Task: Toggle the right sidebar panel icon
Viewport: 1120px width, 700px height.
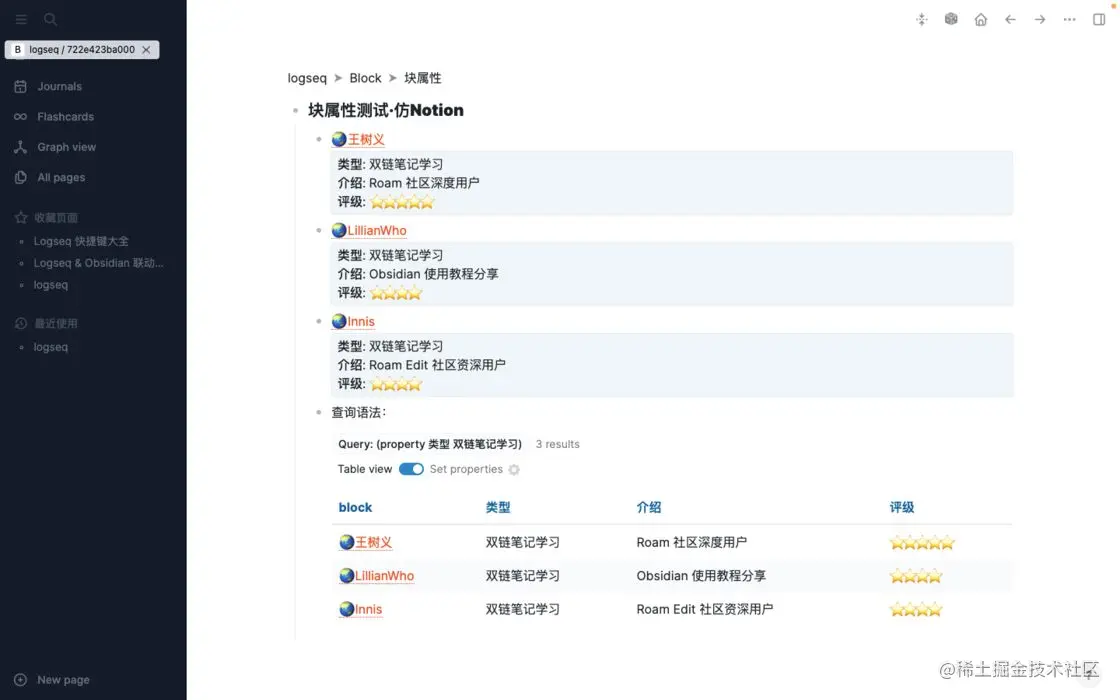Action: coord(1099,19)
